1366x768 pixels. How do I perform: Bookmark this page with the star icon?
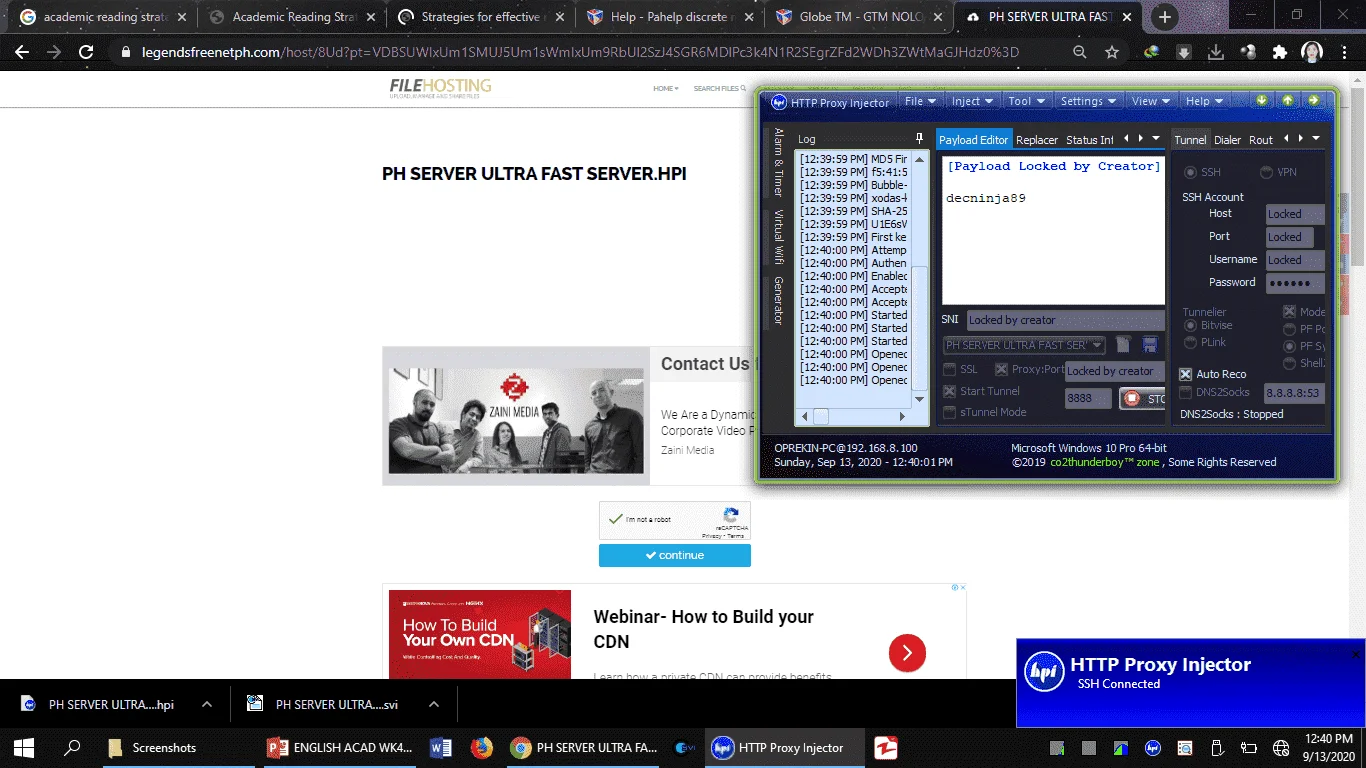tap(1111, 52)
